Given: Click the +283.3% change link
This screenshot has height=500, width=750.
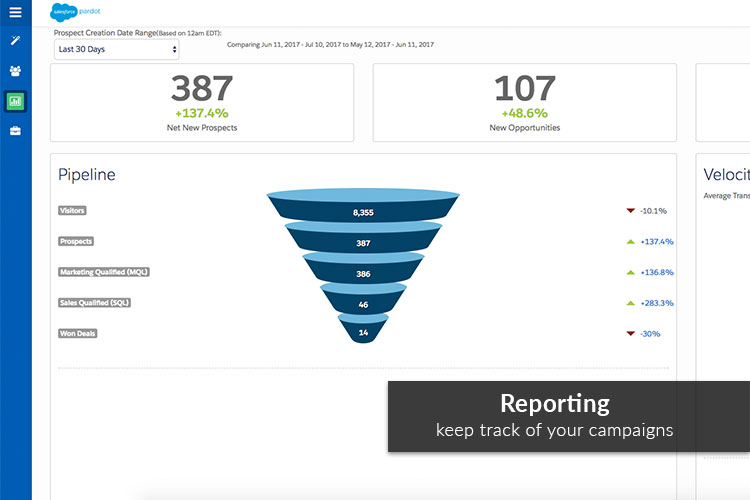Looking at the screenshot, I should [657, 303].
